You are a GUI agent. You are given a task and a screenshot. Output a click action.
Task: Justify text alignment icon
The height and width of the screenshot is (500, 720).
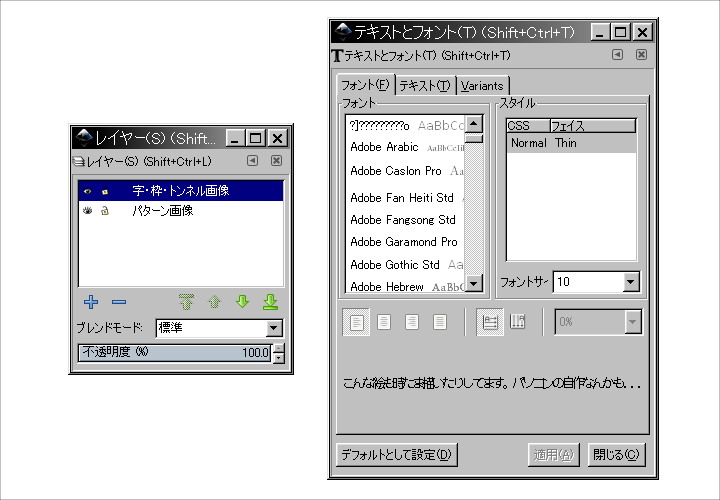440,322
